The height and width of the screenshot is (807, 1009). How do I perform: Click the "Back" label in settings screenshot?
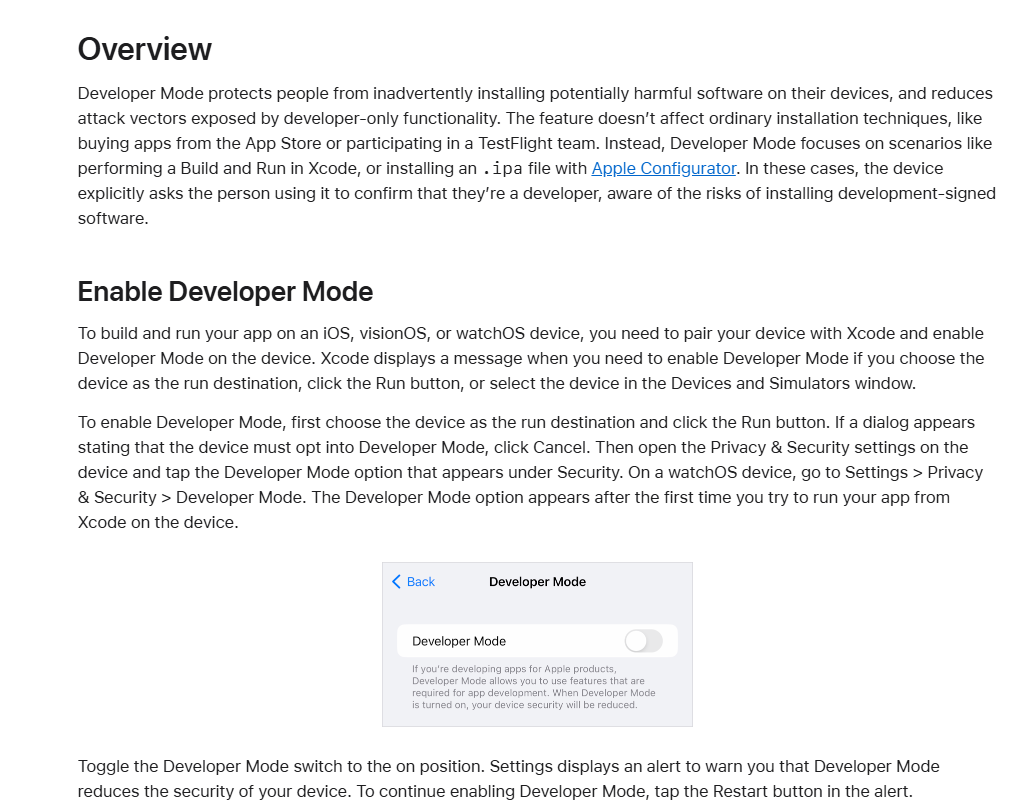(421, 582)
